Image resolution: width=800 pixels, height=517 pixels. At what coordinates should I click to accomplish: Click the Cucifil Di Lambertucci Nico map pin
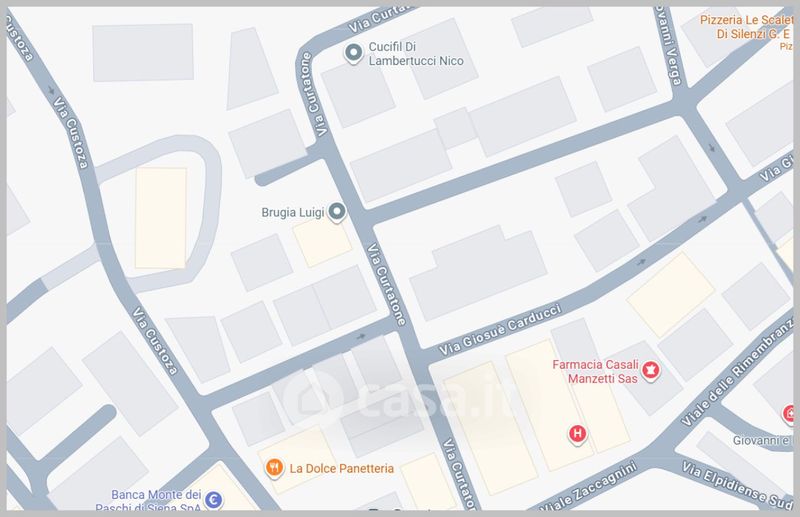353,53
